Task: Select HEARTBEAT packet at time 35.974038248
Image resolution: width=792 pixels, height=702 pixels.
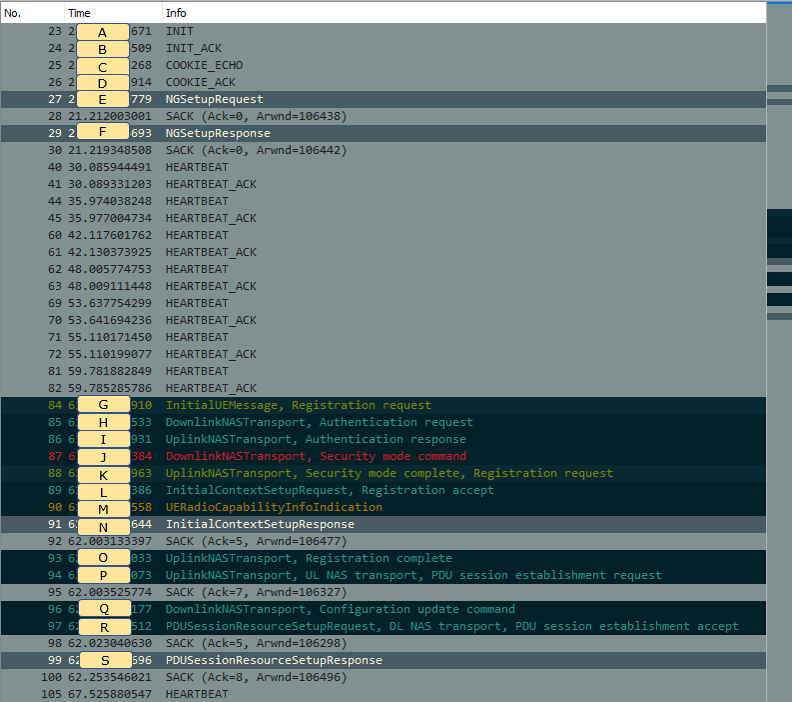Action: point(383,202)
